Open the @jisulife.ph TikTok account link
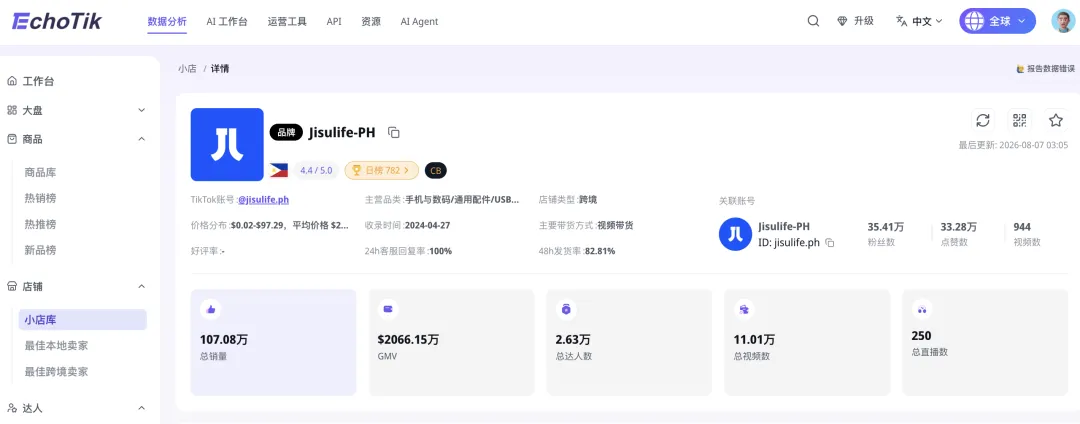 pyautogui.click(x=263, y=200)
